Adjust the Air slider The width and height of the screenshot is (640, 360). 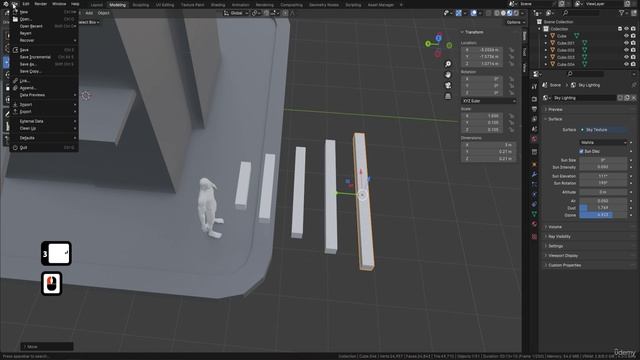pos(603,201)
